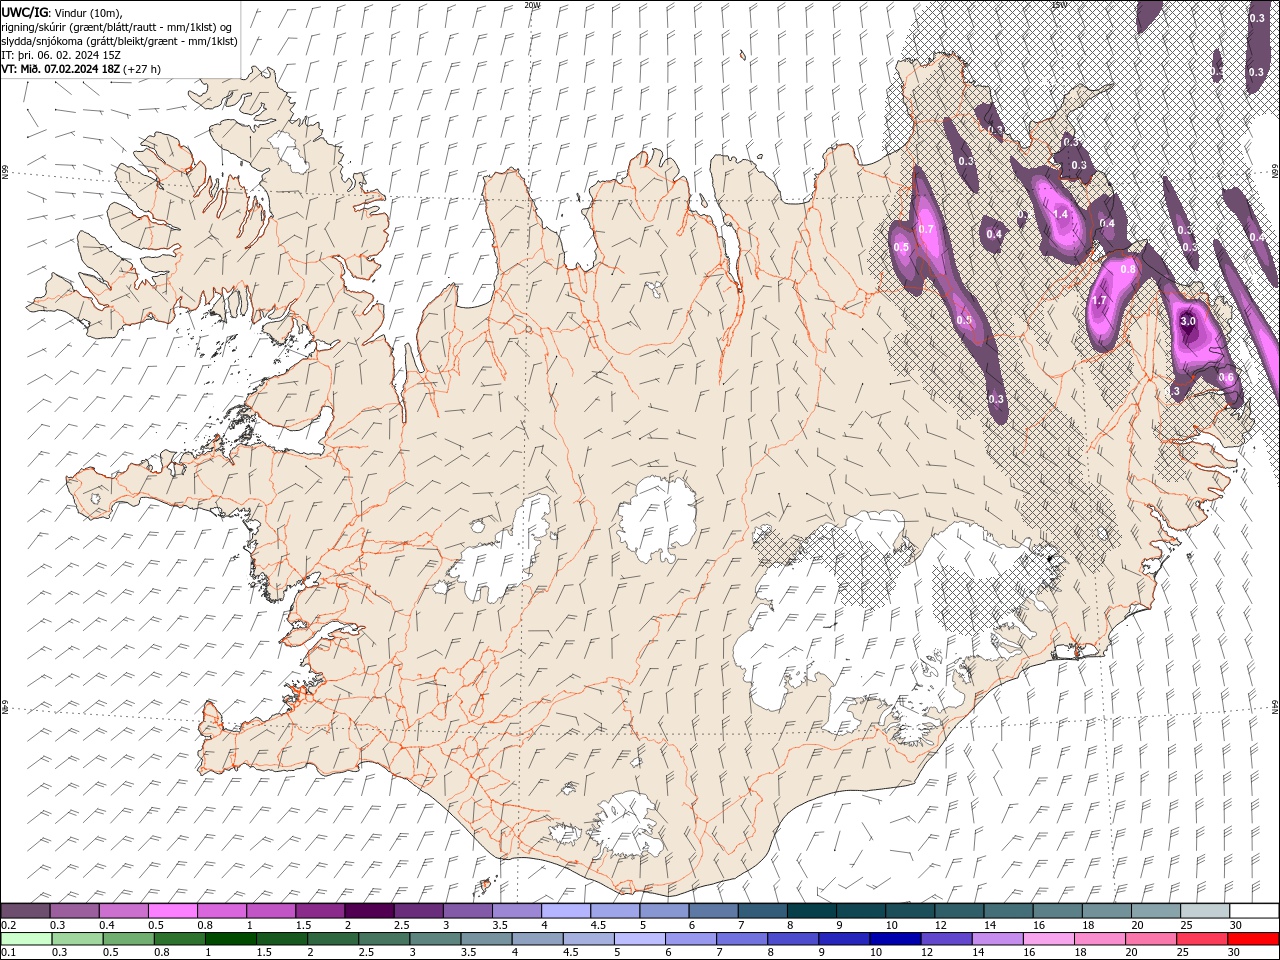Pick the white snow legend swatch labeled 30
1280x960 pixels.
click(x=1255, y=911)
